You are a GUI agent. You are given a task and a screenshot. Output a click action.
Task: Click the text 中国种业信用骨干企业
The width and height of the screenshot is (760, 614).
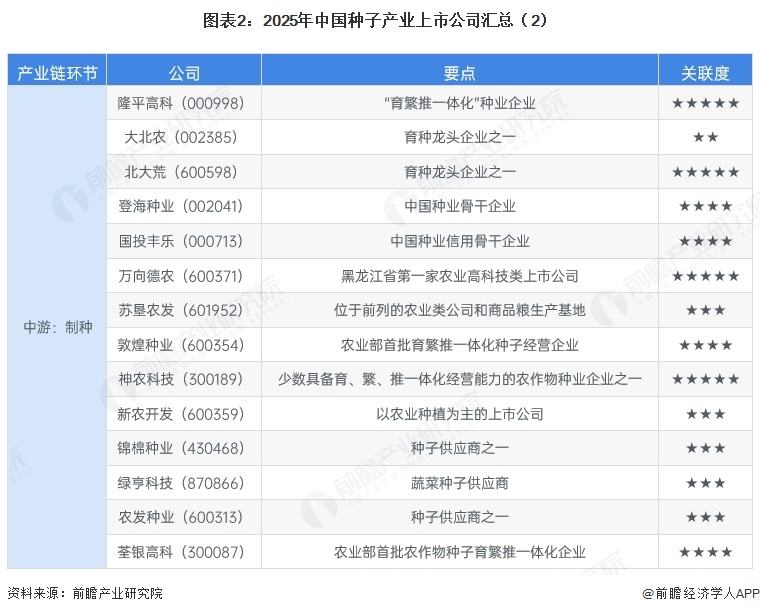tap(459, 241)
